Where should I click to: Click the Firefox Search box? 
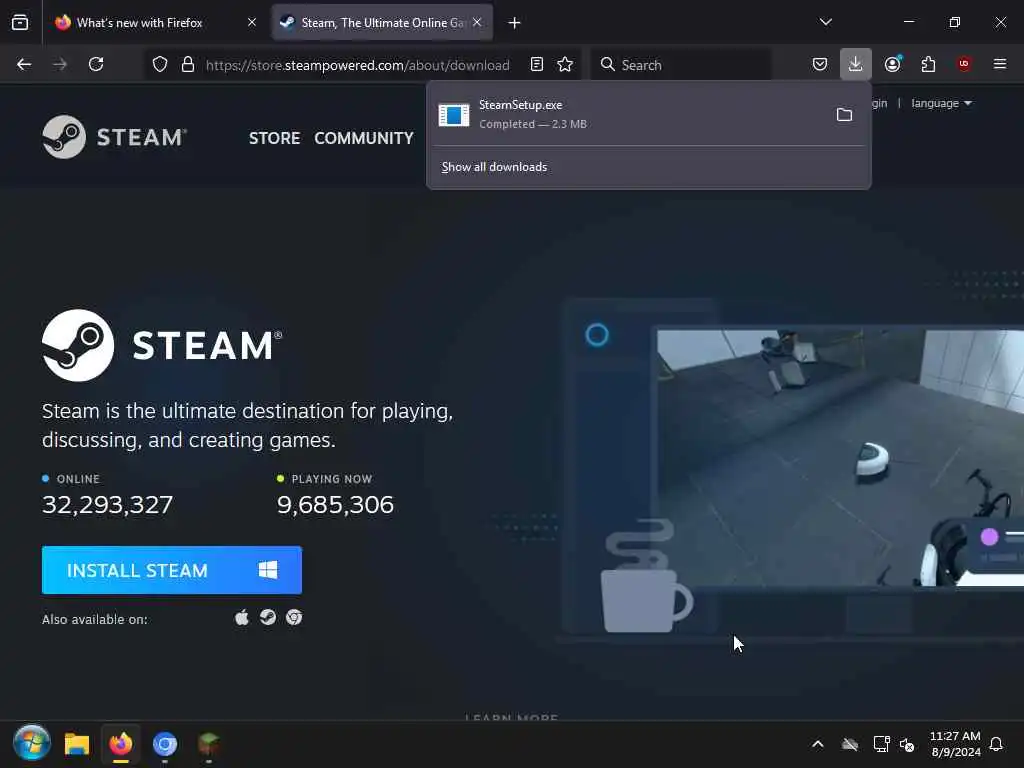680,65
